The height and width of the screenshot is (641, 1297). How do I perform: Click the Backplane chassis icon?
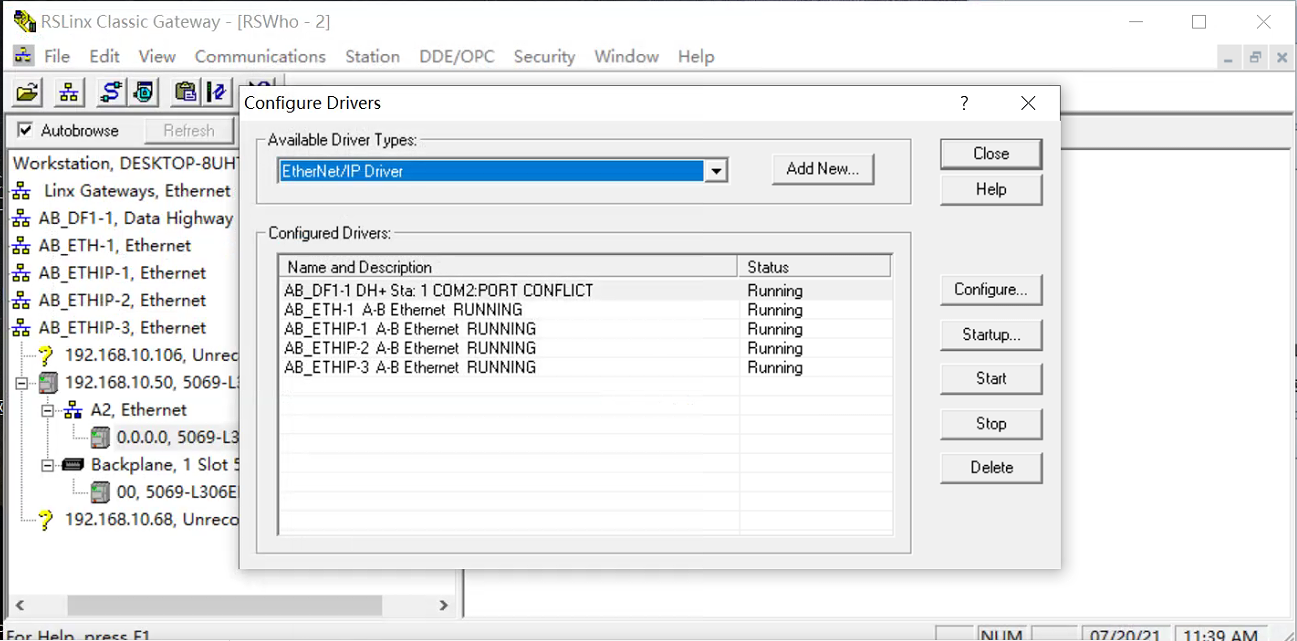(74, 465)
